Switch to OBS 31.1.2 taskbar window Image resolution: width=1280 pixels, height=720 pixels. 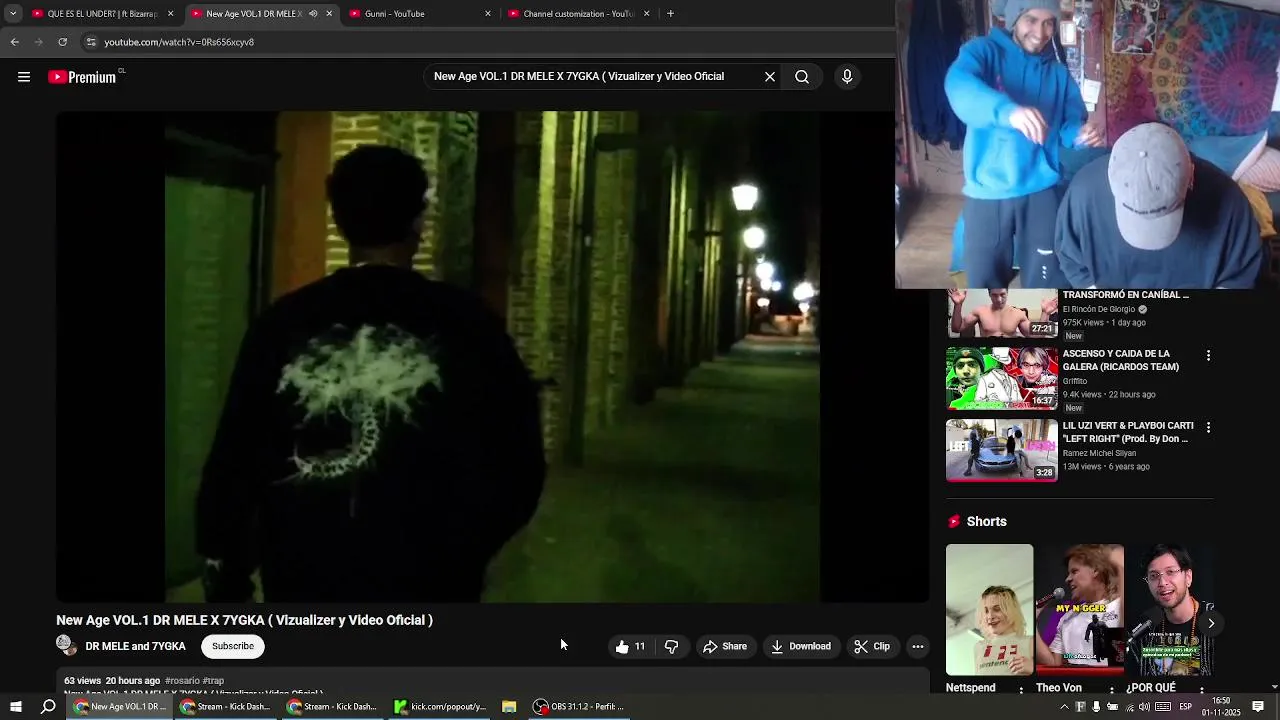578,707
